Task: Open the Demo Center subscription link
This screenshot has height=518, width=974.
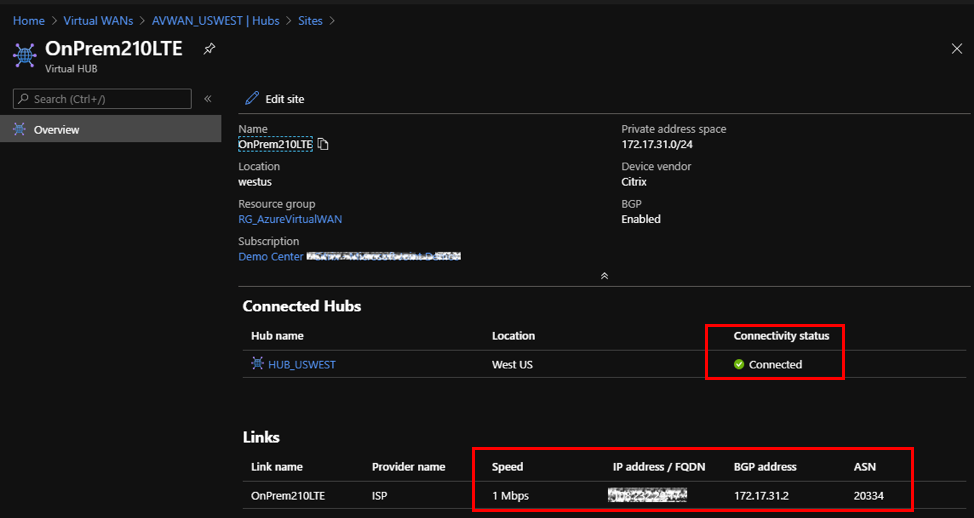Action: (271, 256)
